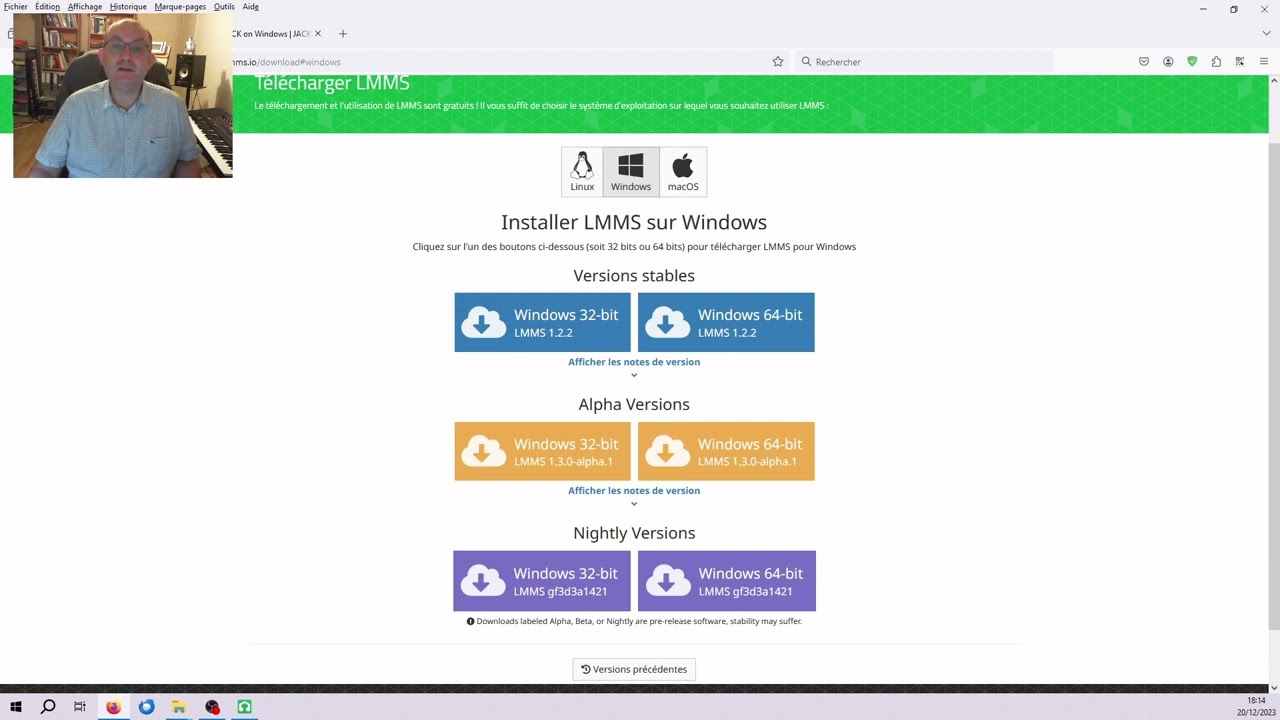Open the Marque-pages menu

coord(180,7)
